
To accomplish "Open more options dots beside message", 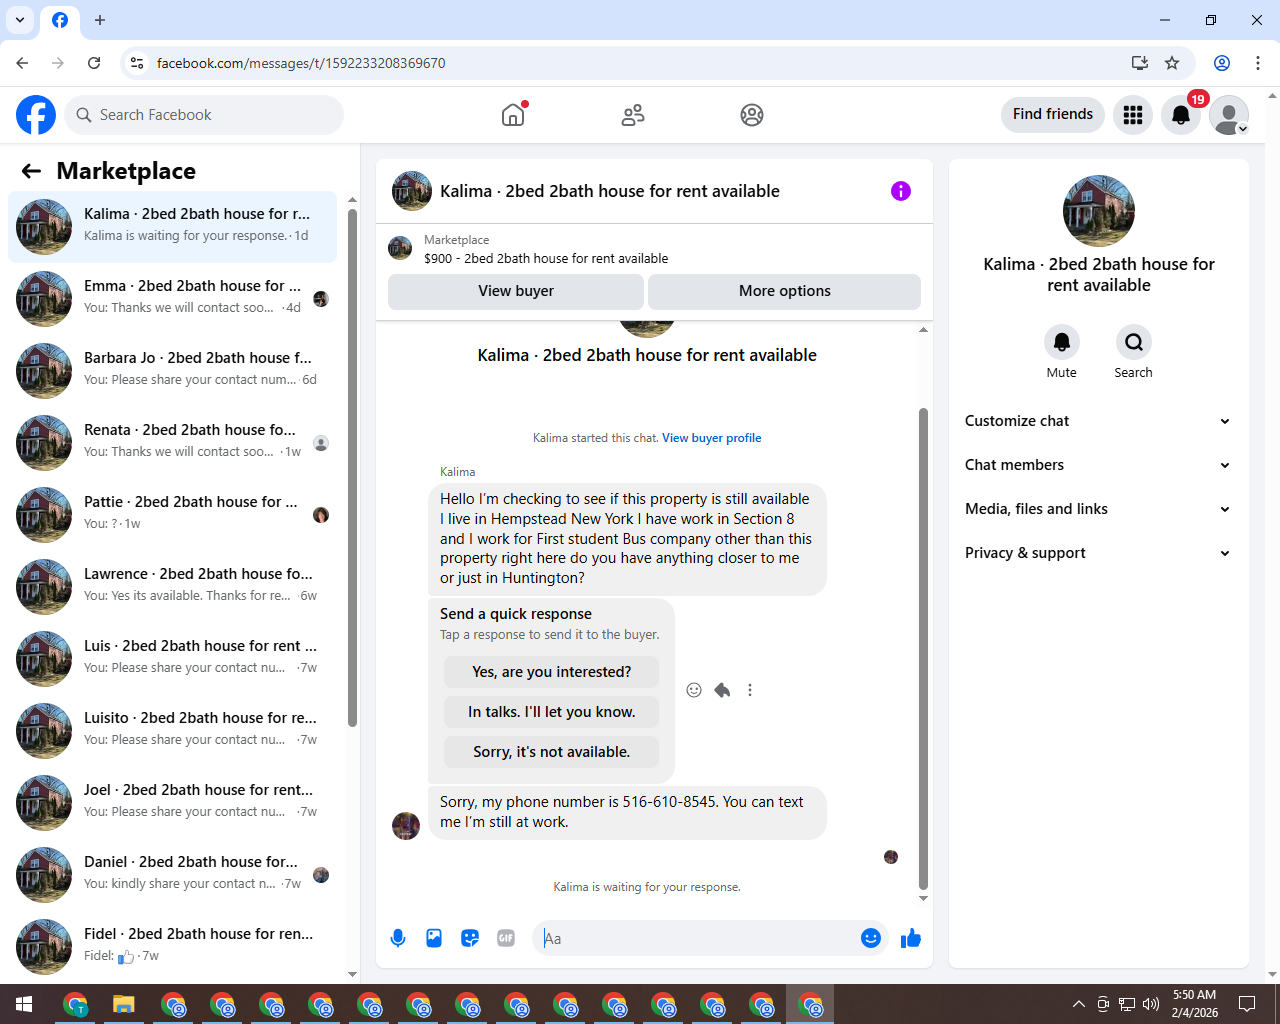I will coord(750,690).
